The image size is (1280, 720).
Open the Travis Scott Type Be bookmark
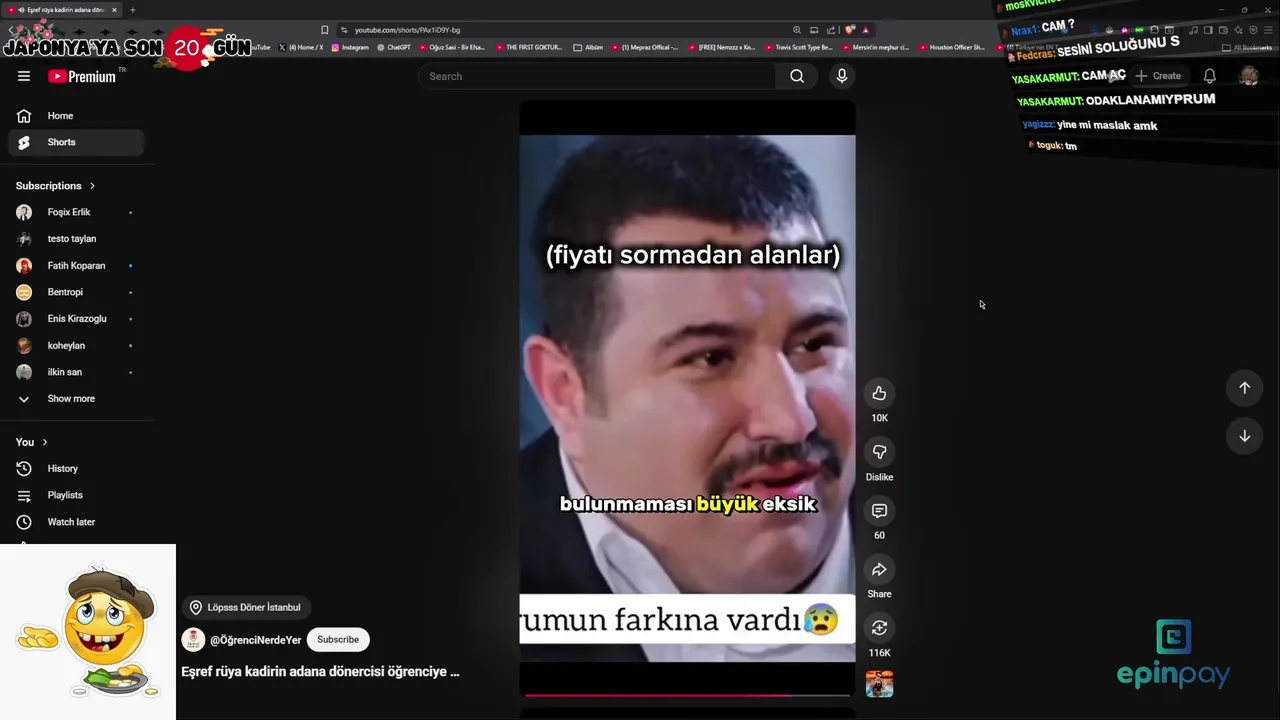tap(798, 47)
